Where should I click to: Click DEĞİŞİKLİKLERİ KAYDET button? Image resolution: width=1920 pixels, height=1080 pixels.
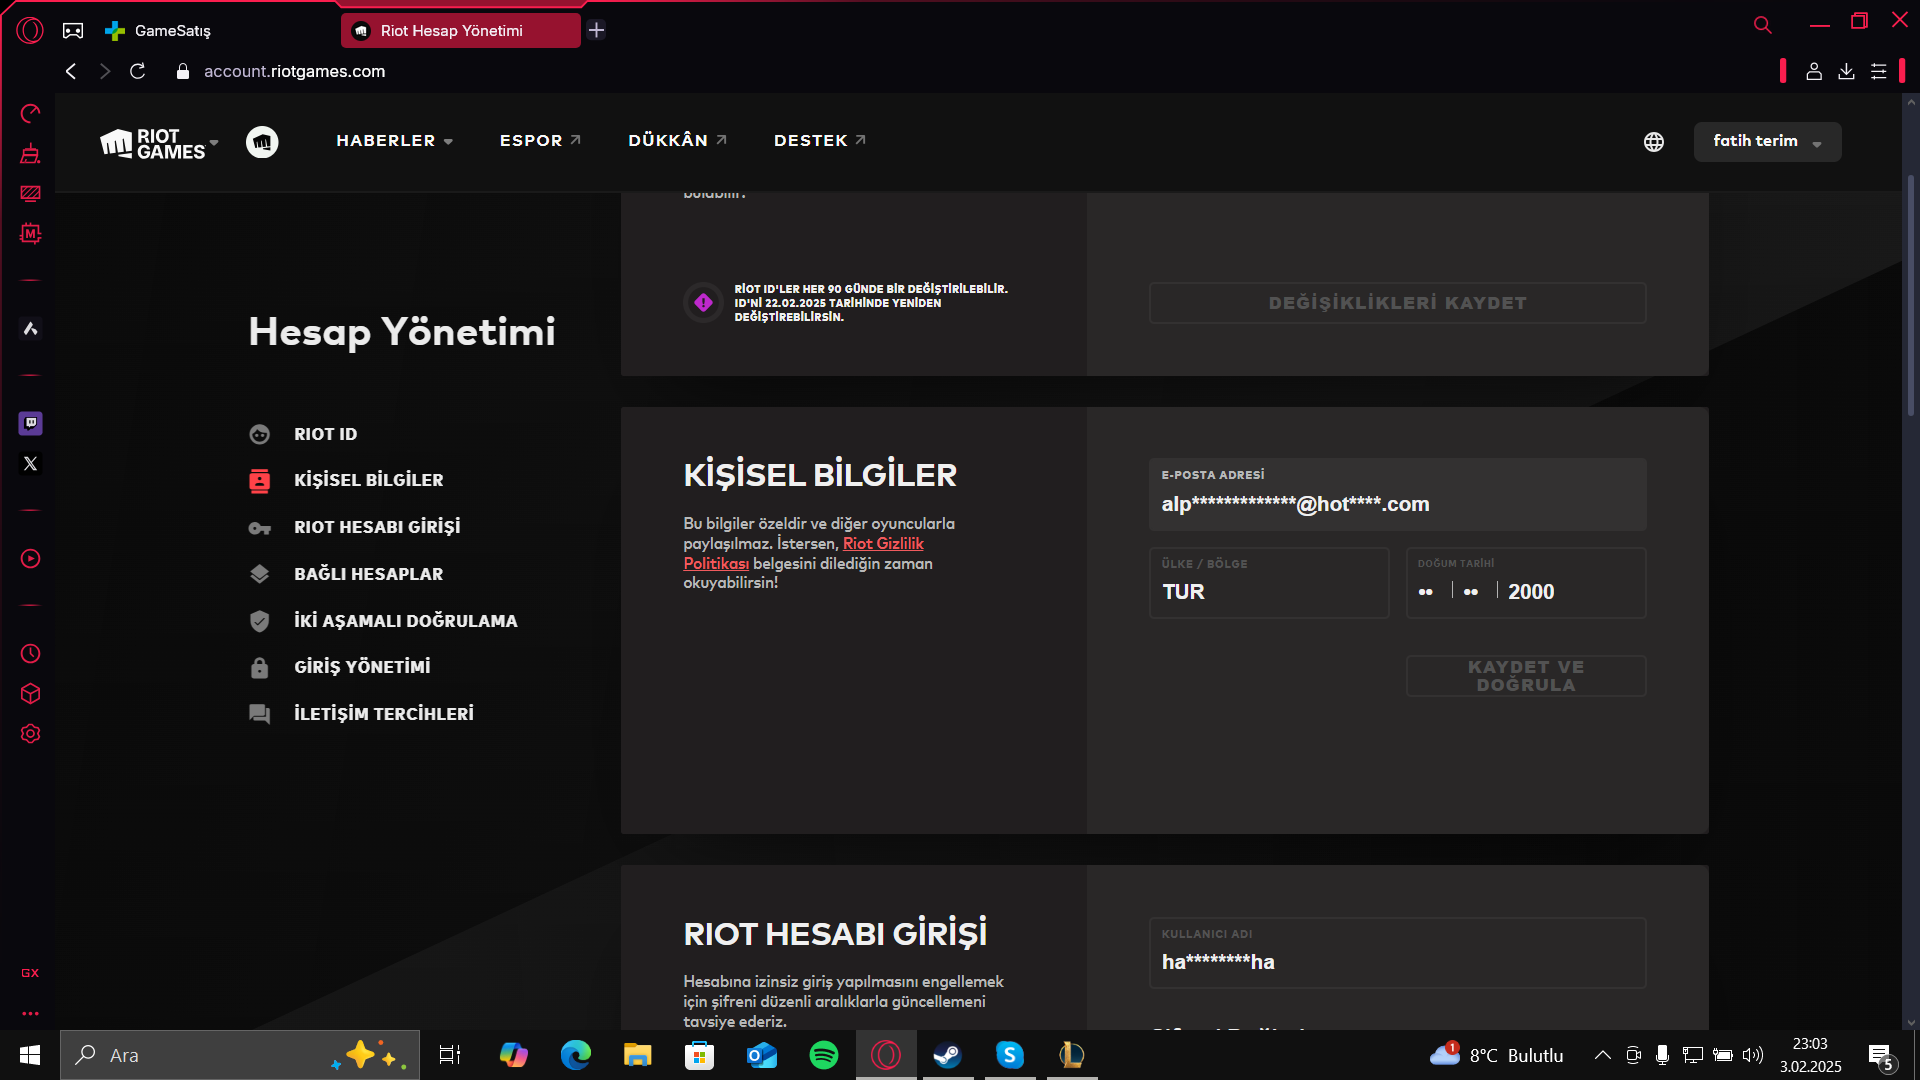tap(1397, 303)
